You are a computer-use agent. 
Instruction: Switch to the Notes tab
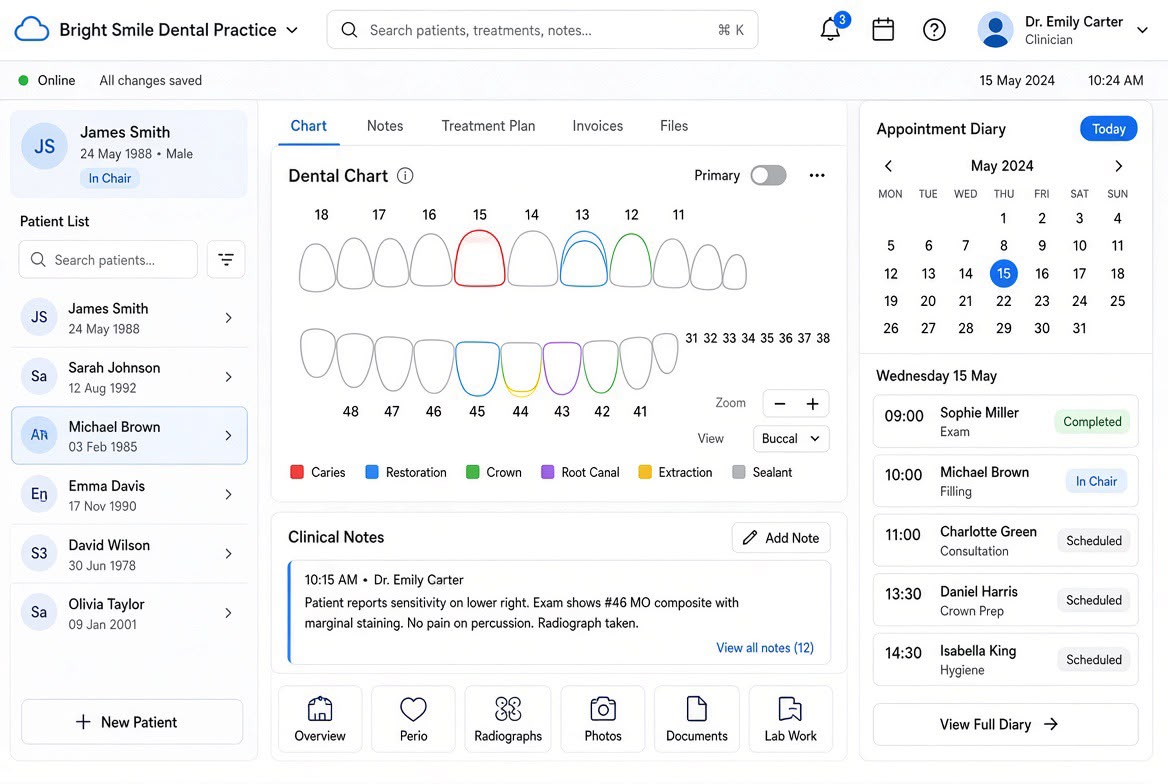pyautogui.click(x=385, y=126)
